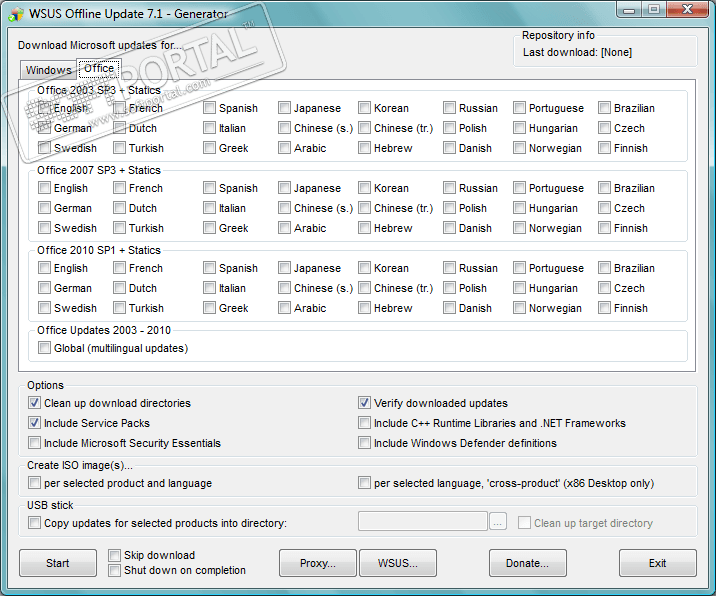The height and width of the screenshot is (596, 716).
Task: Tick Hungarian under Office 2007 SP3
Action: click(519, 208)
